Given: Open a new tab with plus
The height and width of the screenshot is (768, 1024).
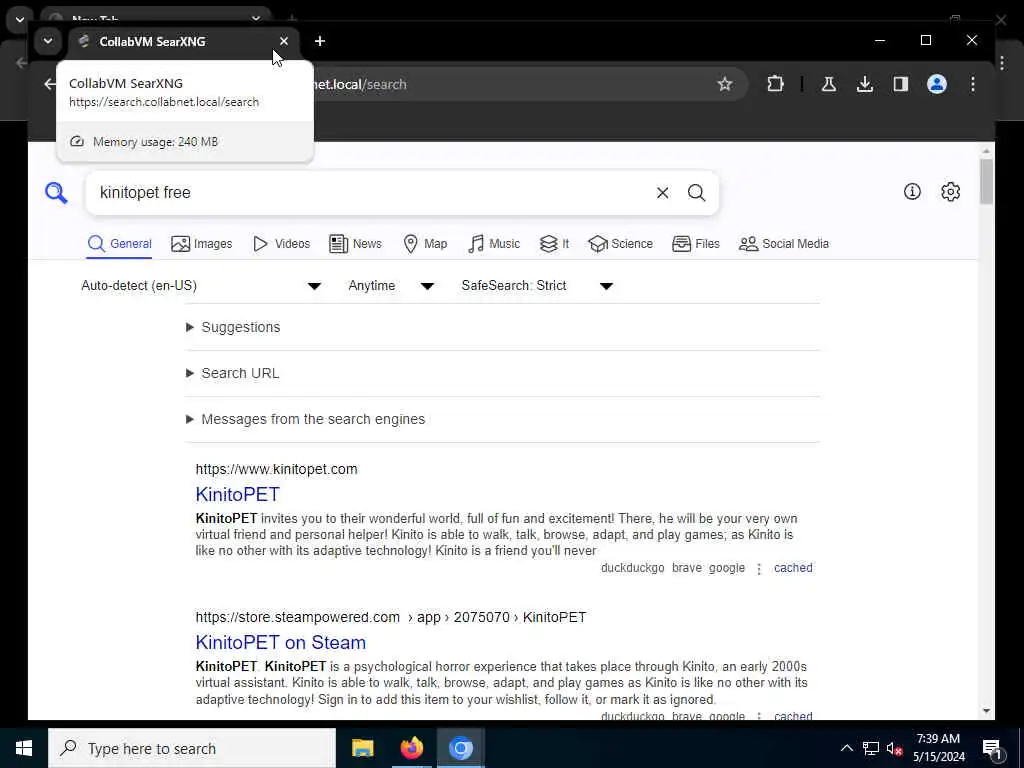Looking at the screenshot, I should click(319, 41).
